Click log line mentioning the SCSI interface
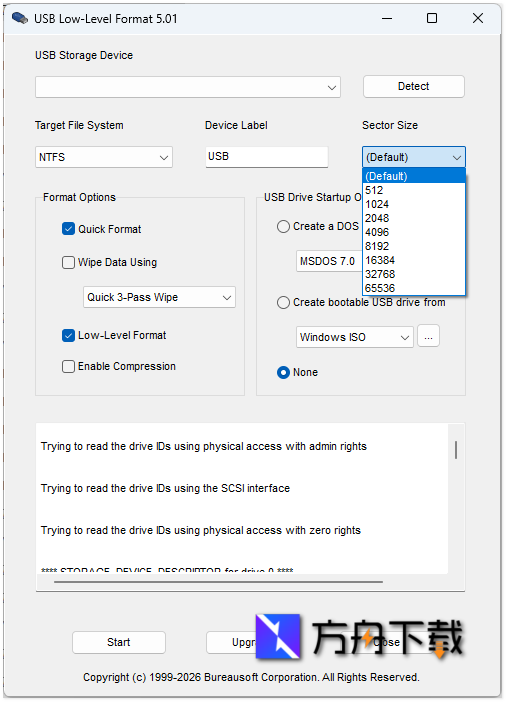 [x=165, y=488]
